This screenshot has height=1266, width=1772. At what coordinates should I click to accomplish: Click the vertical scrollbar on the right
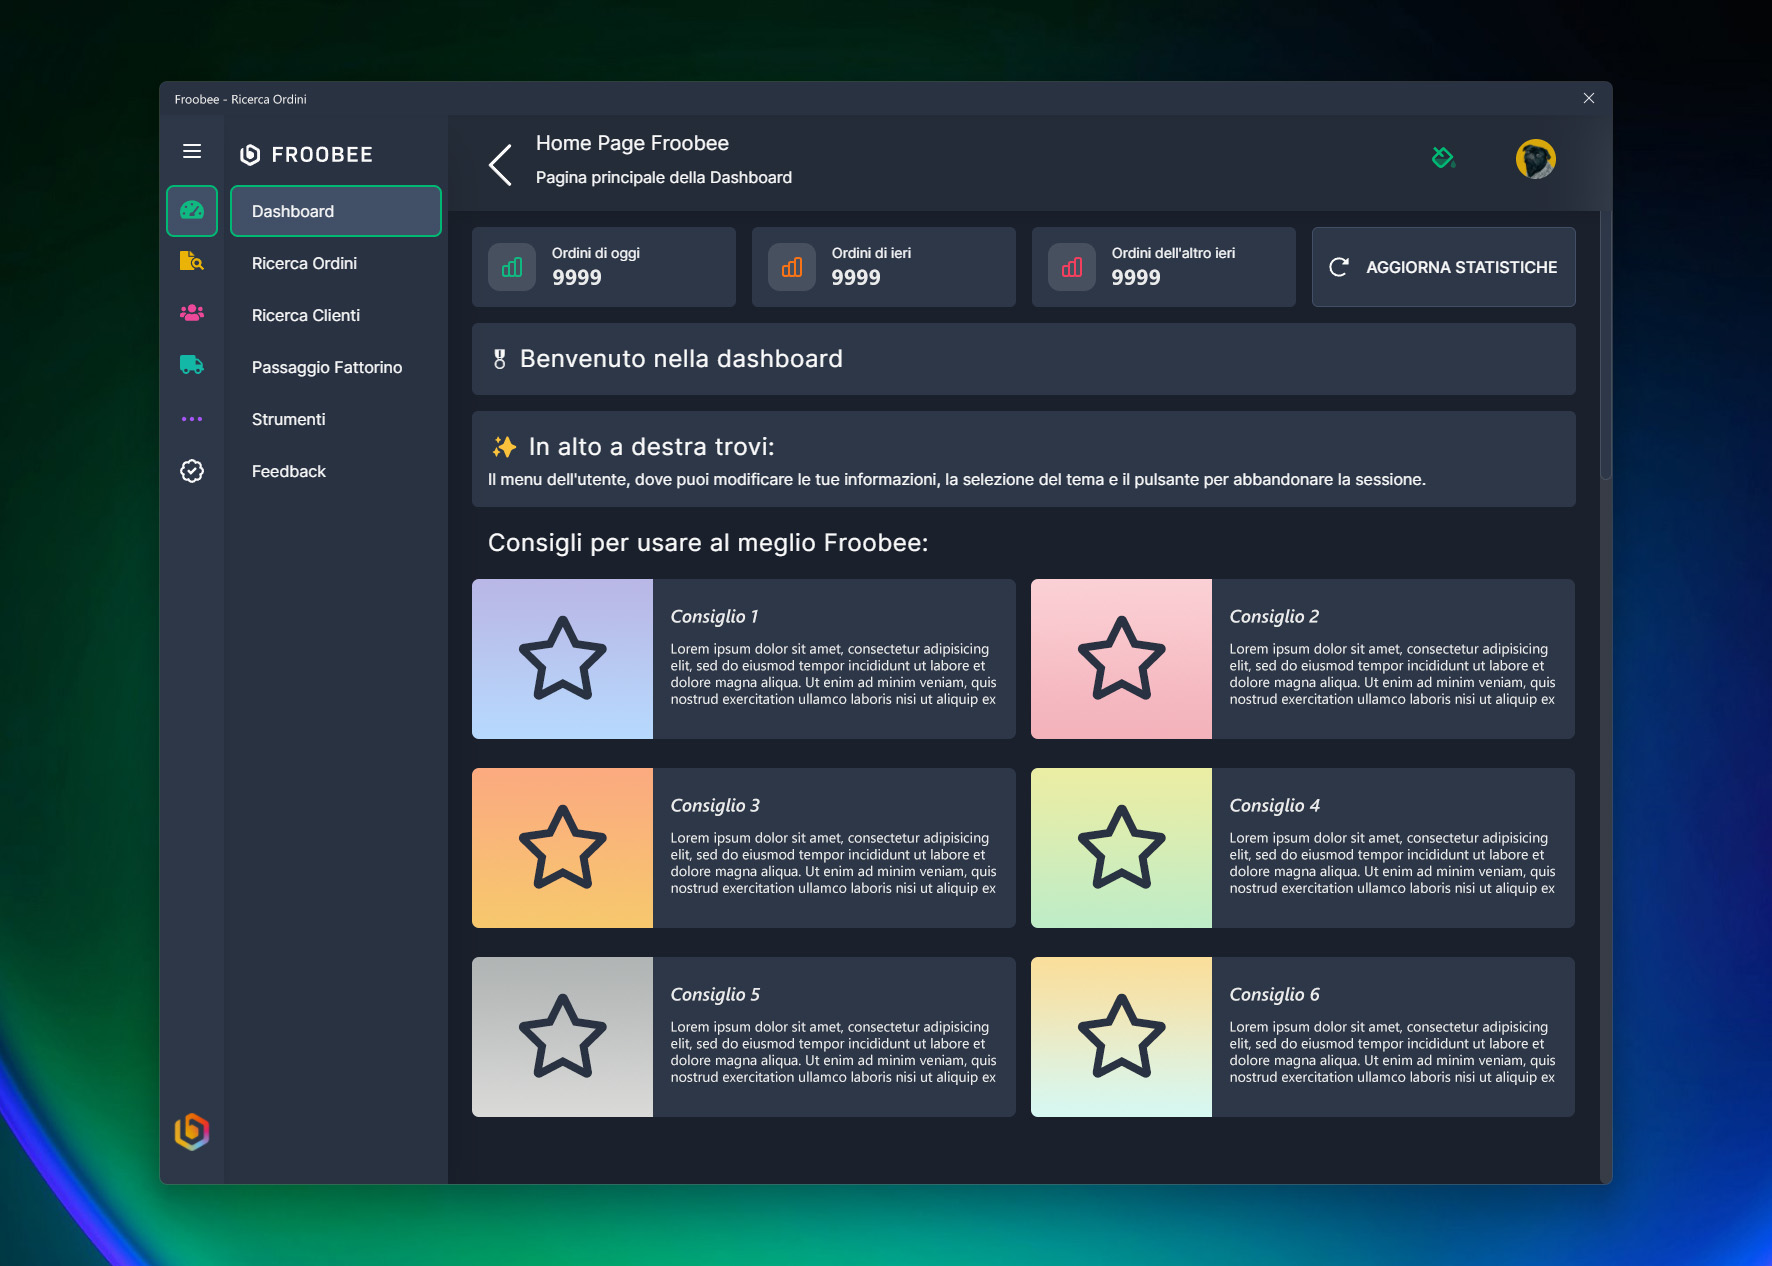coord(1606,345)
